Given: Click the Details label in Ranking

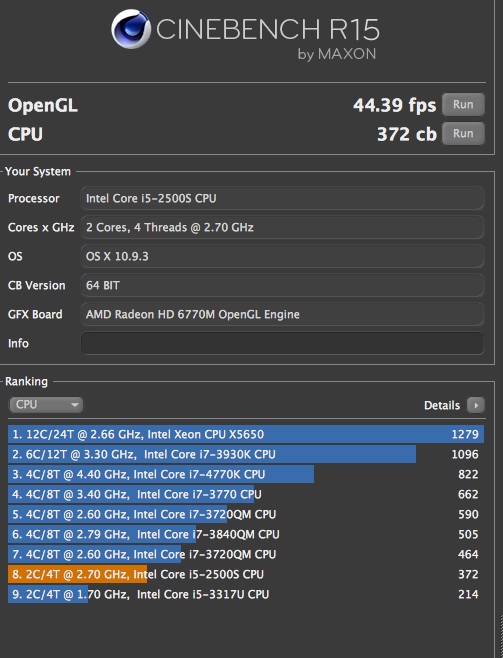Looking at the screenshot, I should 442,405.
